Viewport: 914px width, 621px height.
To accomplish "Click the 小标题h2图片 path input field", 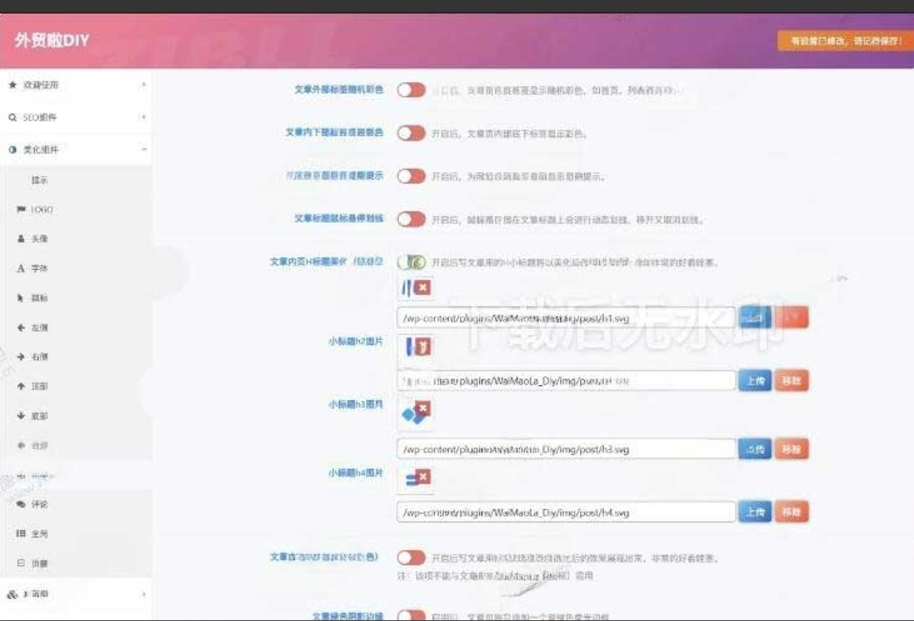I will [566, 381].
